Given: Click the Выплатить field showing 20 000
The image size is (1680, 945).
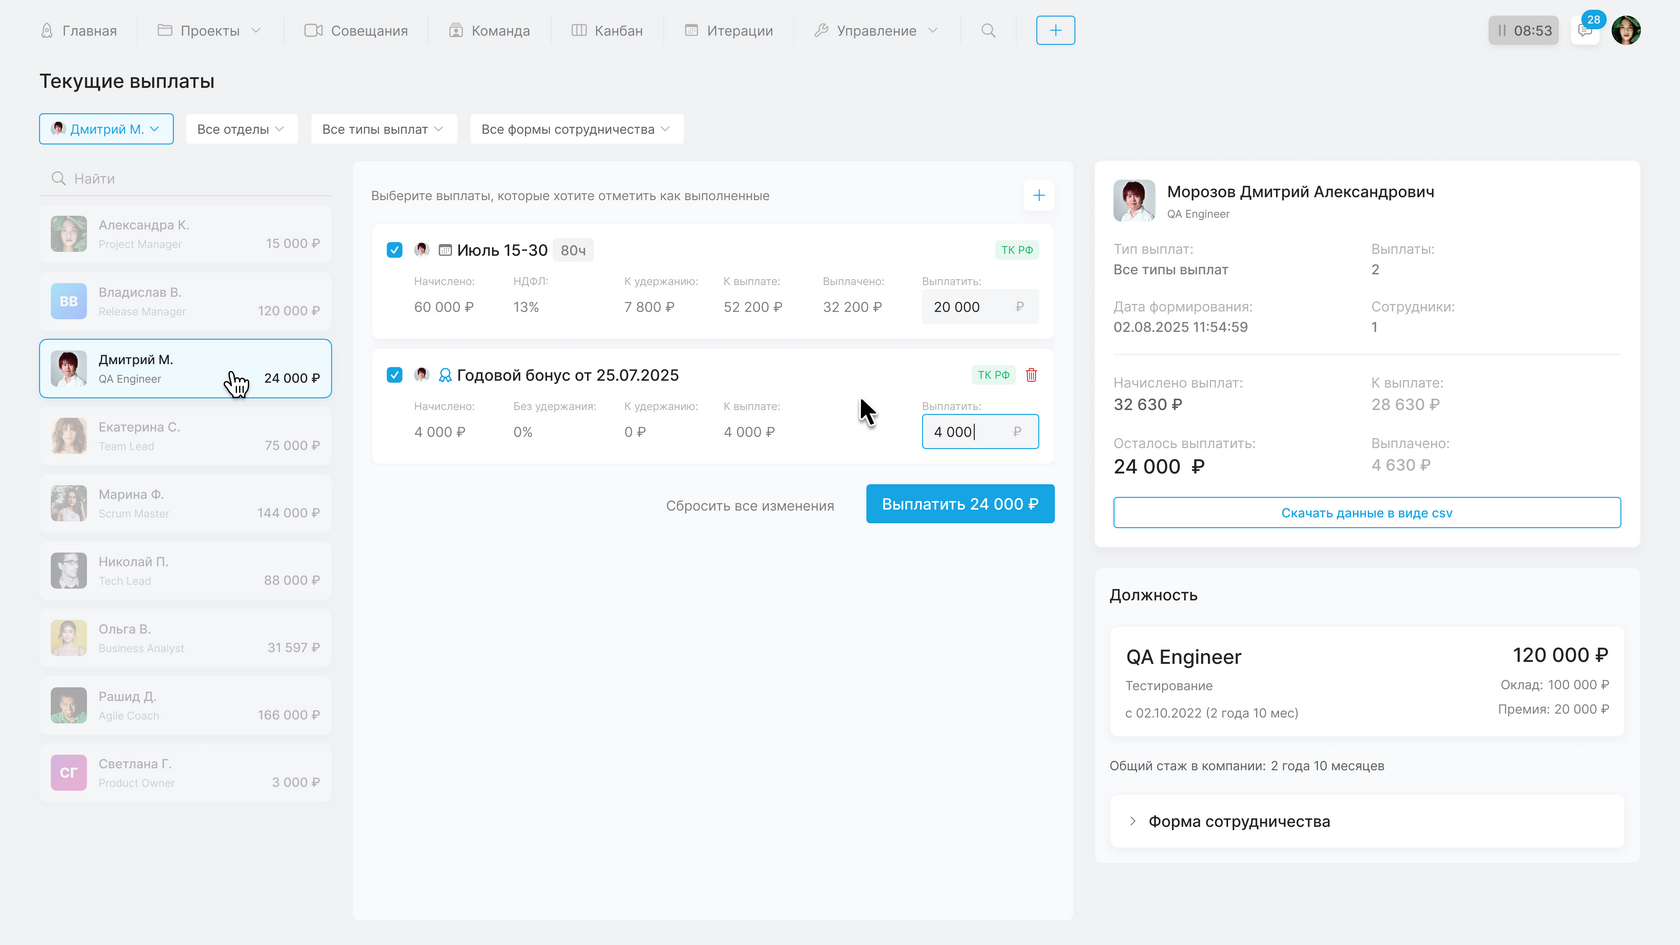Looking at the screenshot, I should coord(980,307).
